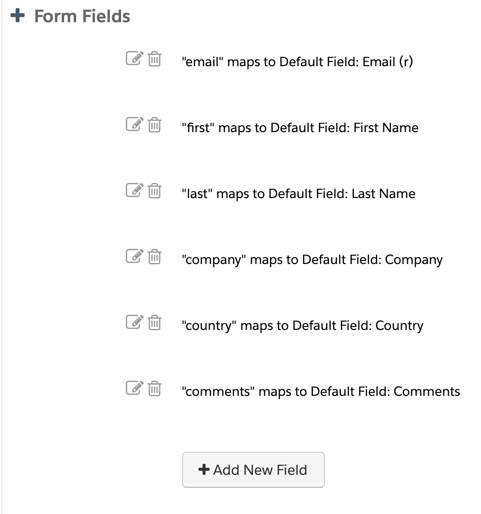
Task: Edit the "company" field mapping
Action: point(135,256)
